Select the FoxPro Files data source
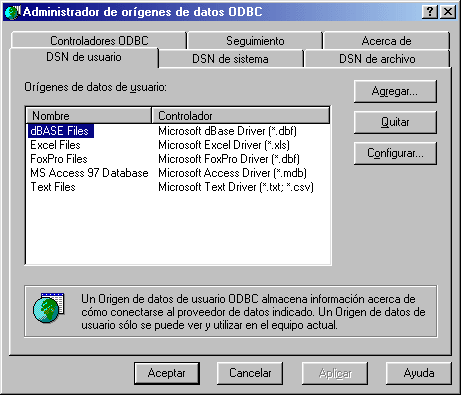The height and width of the screenshot is (395, 461). [x=59, y=159]
